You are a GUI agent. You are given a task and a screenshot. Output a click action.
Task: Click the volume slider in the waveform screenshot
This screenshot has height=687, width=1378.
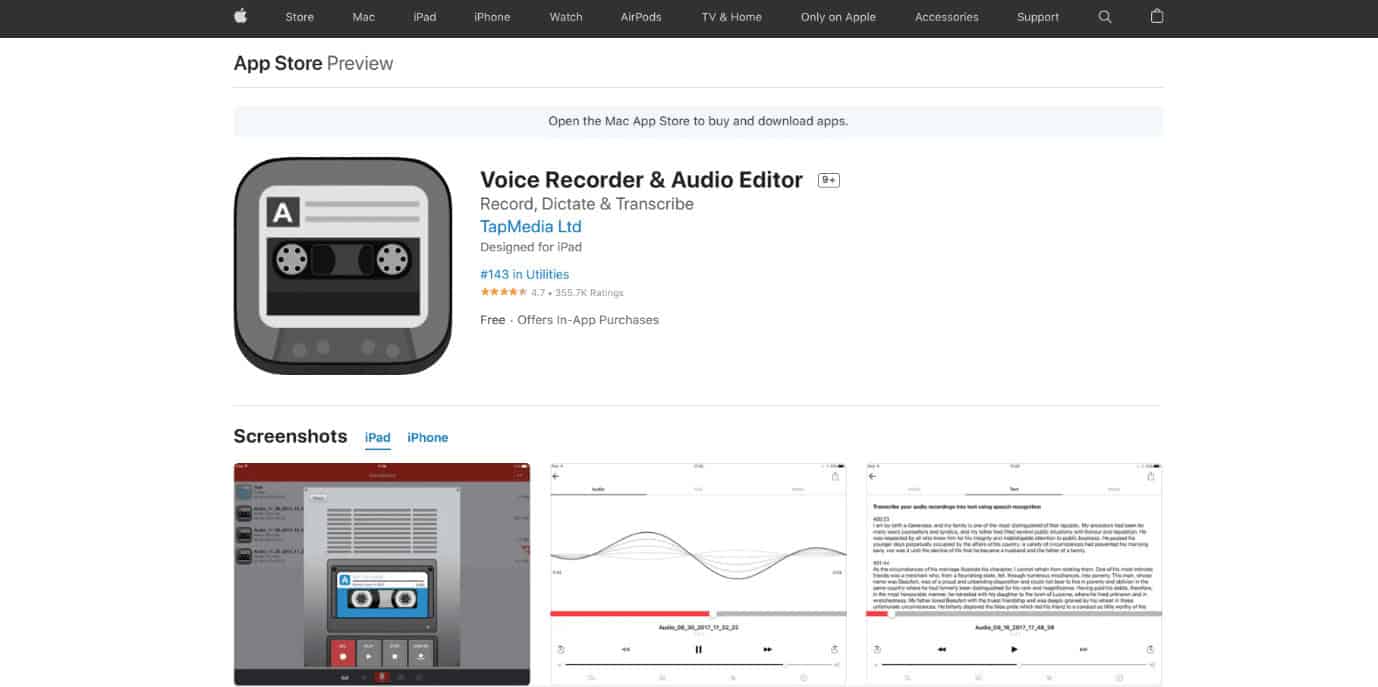click(x=698, y=664)
